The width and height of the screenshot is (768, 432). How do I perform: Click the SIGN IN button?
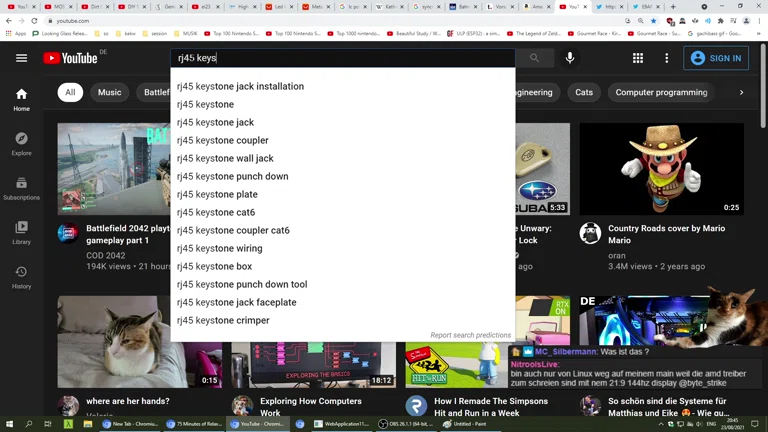click(x=715, y=58)
